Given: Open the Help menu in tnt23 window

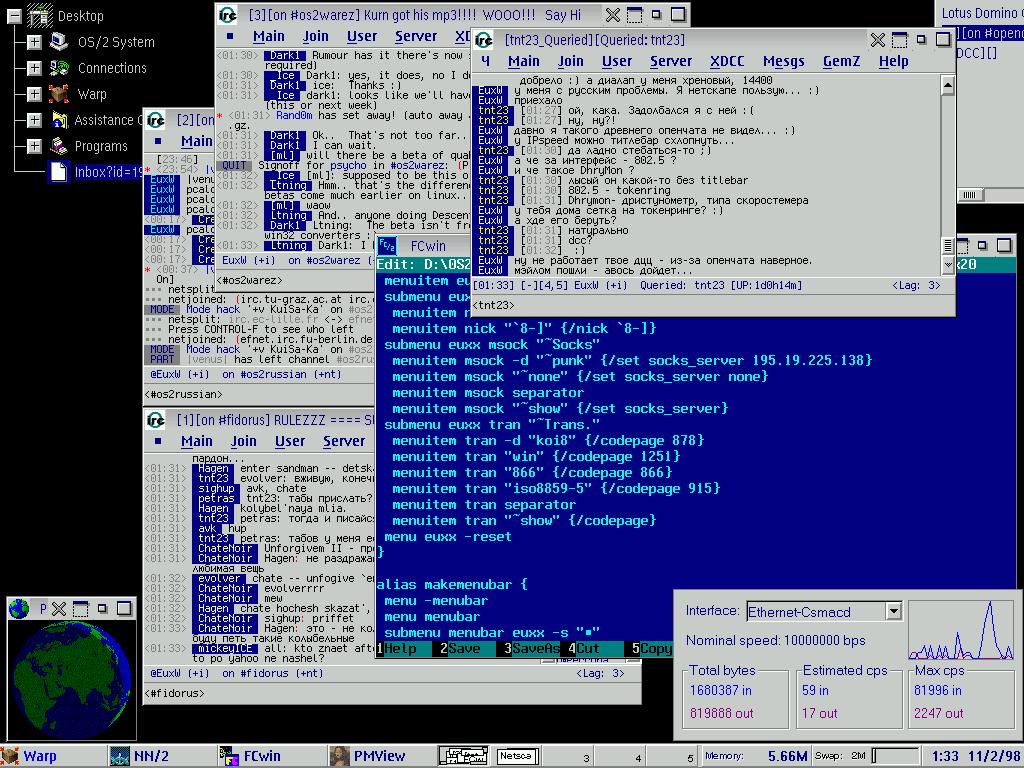Looking at the screenshot, I should click(893, 61).
